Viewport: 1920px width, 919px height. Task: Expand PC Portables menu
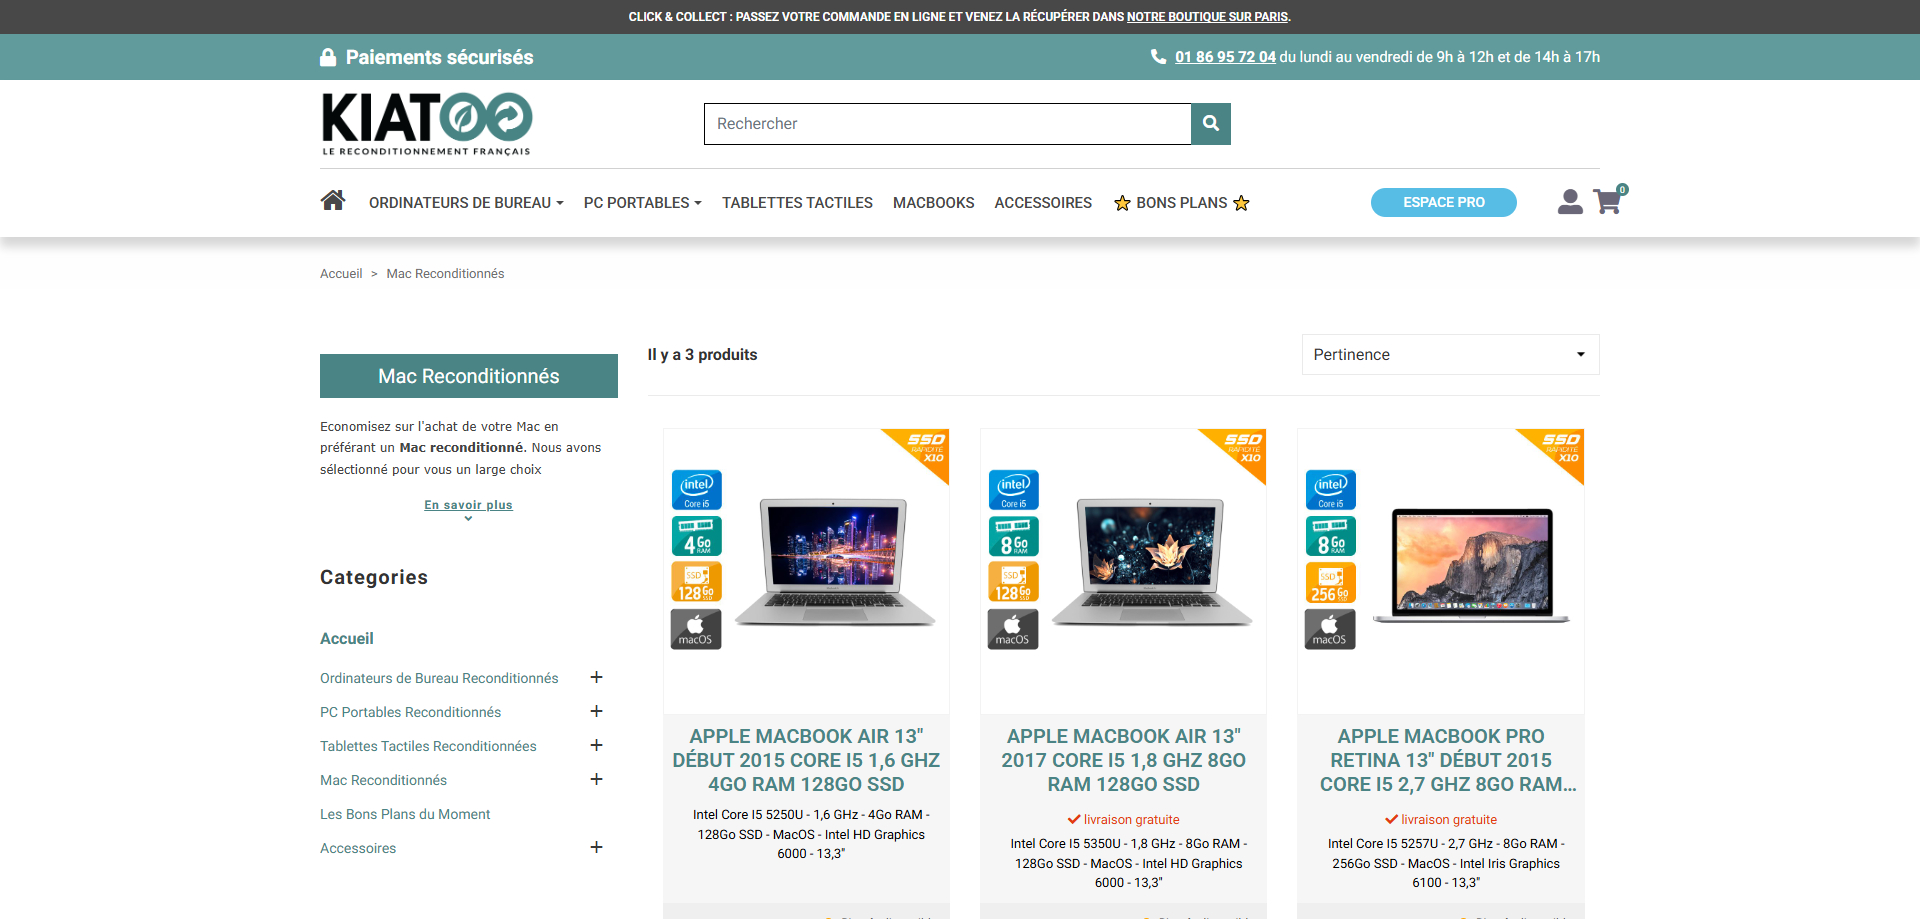(x=642, y=203)
